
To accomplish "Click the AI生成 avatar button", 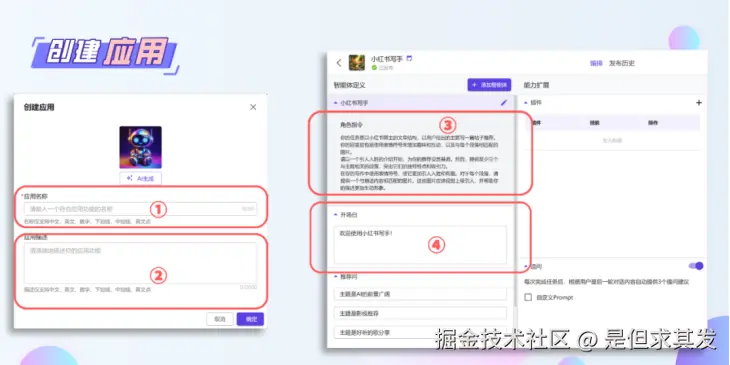I will pyautogui.click(x=141, y=178).
